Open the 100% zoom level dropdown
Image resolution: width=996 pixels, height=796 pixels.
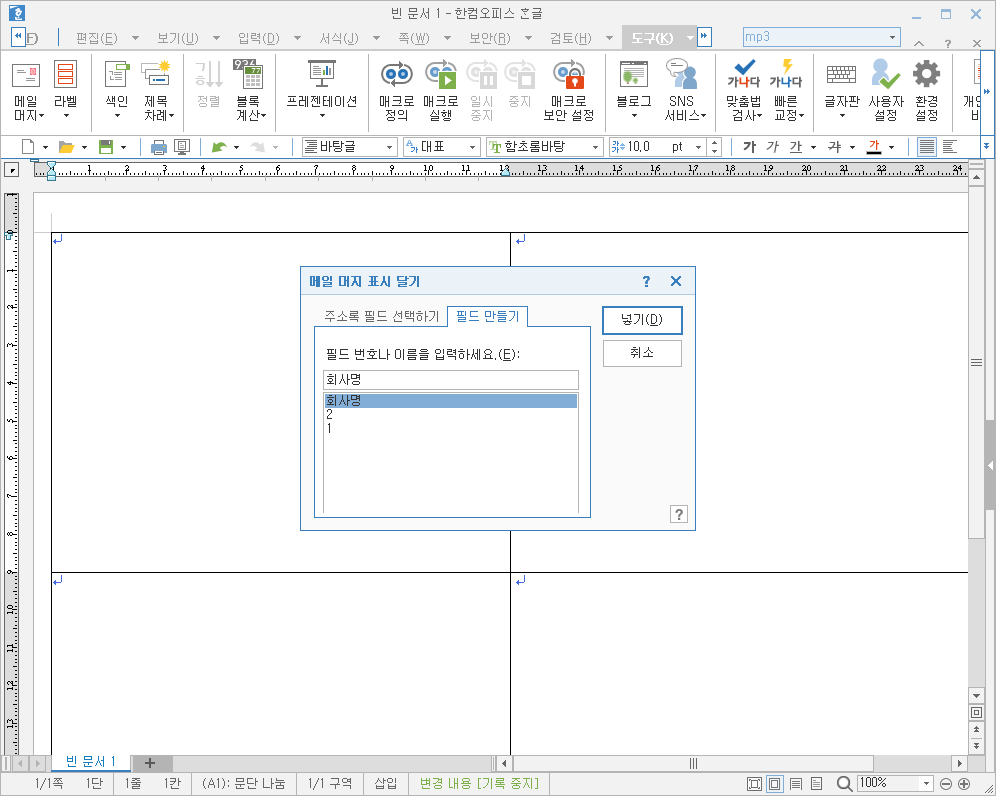tap(927, 783)
